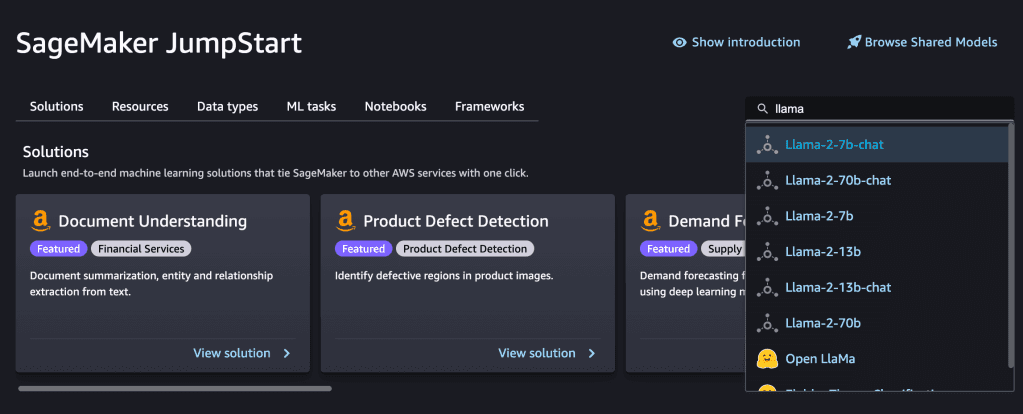Screen dimensions: 1023x414
Task: Click the Amazon logo on the Demand card
Action: (x=651, y=221)
